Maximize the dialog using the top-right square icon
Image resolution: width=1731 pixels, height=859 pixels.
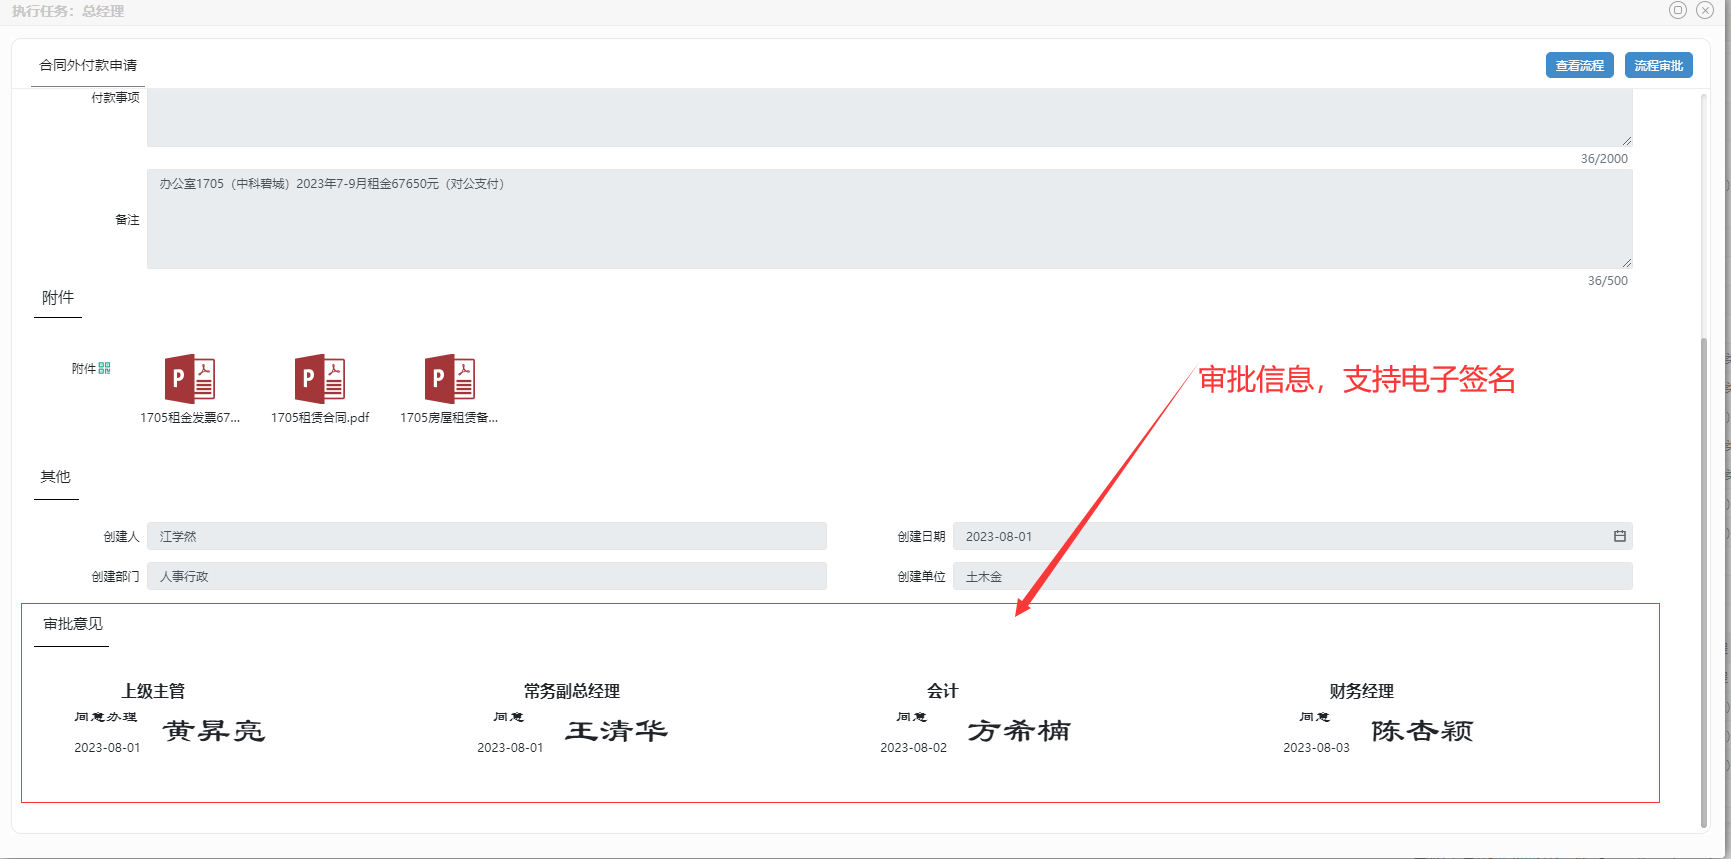[1677, 10]
